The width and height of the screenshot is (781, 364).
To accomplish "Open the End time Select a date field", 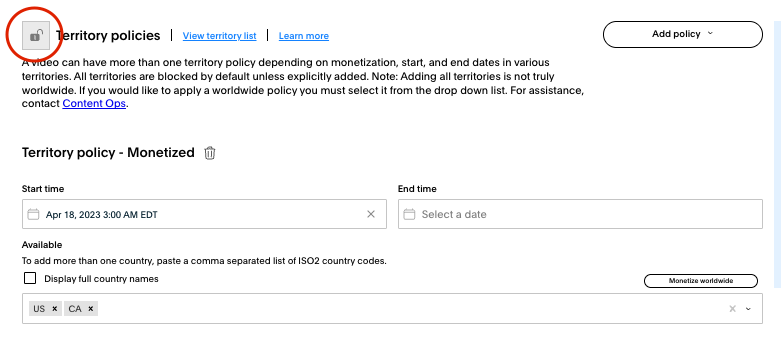I will pyautogui.click(x=580, y=214).
